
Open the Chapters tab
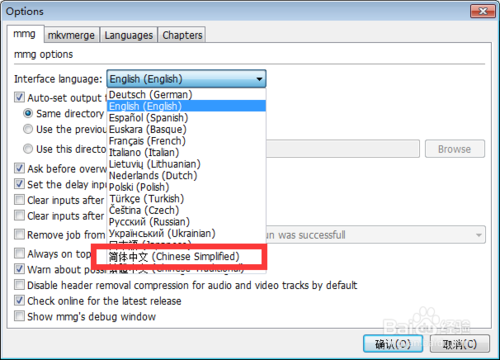click(182, 35)
